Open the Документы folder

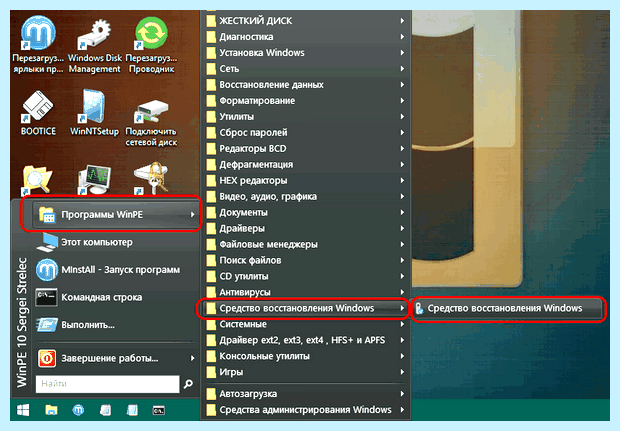(306, 212)
